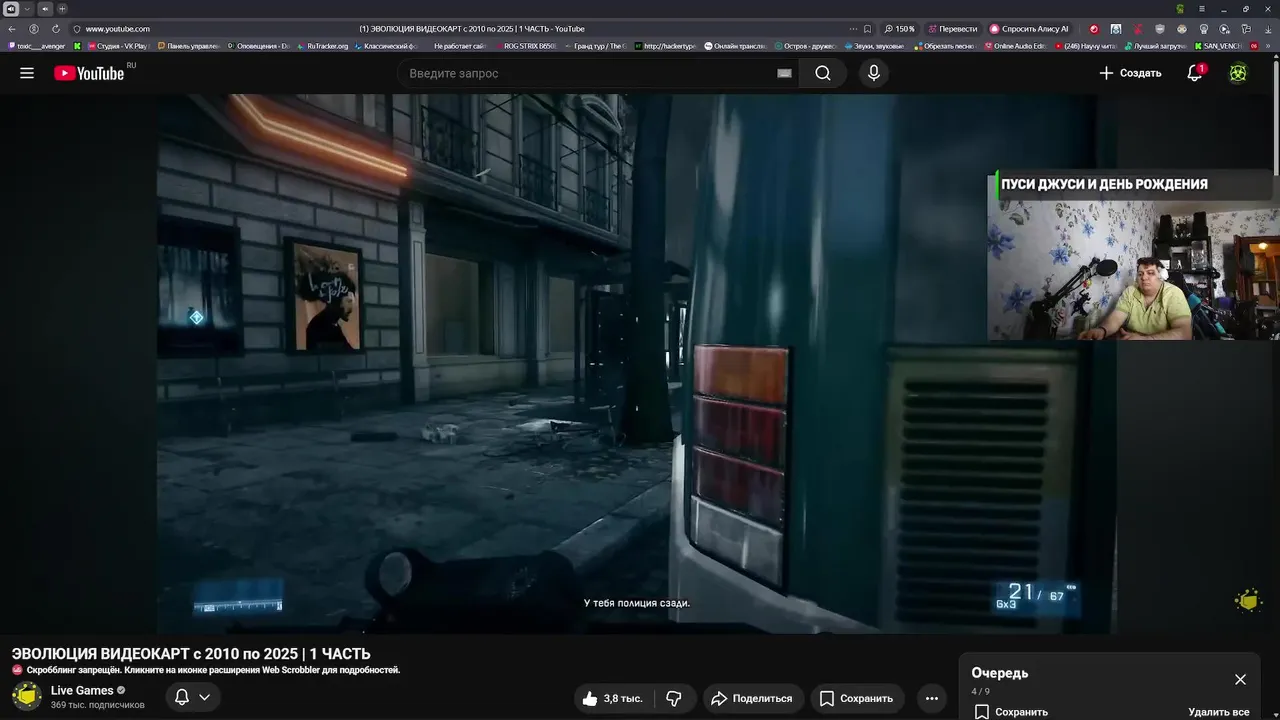Click the magnifier search button
1280x720 pixels.
[x=823, y=73]
